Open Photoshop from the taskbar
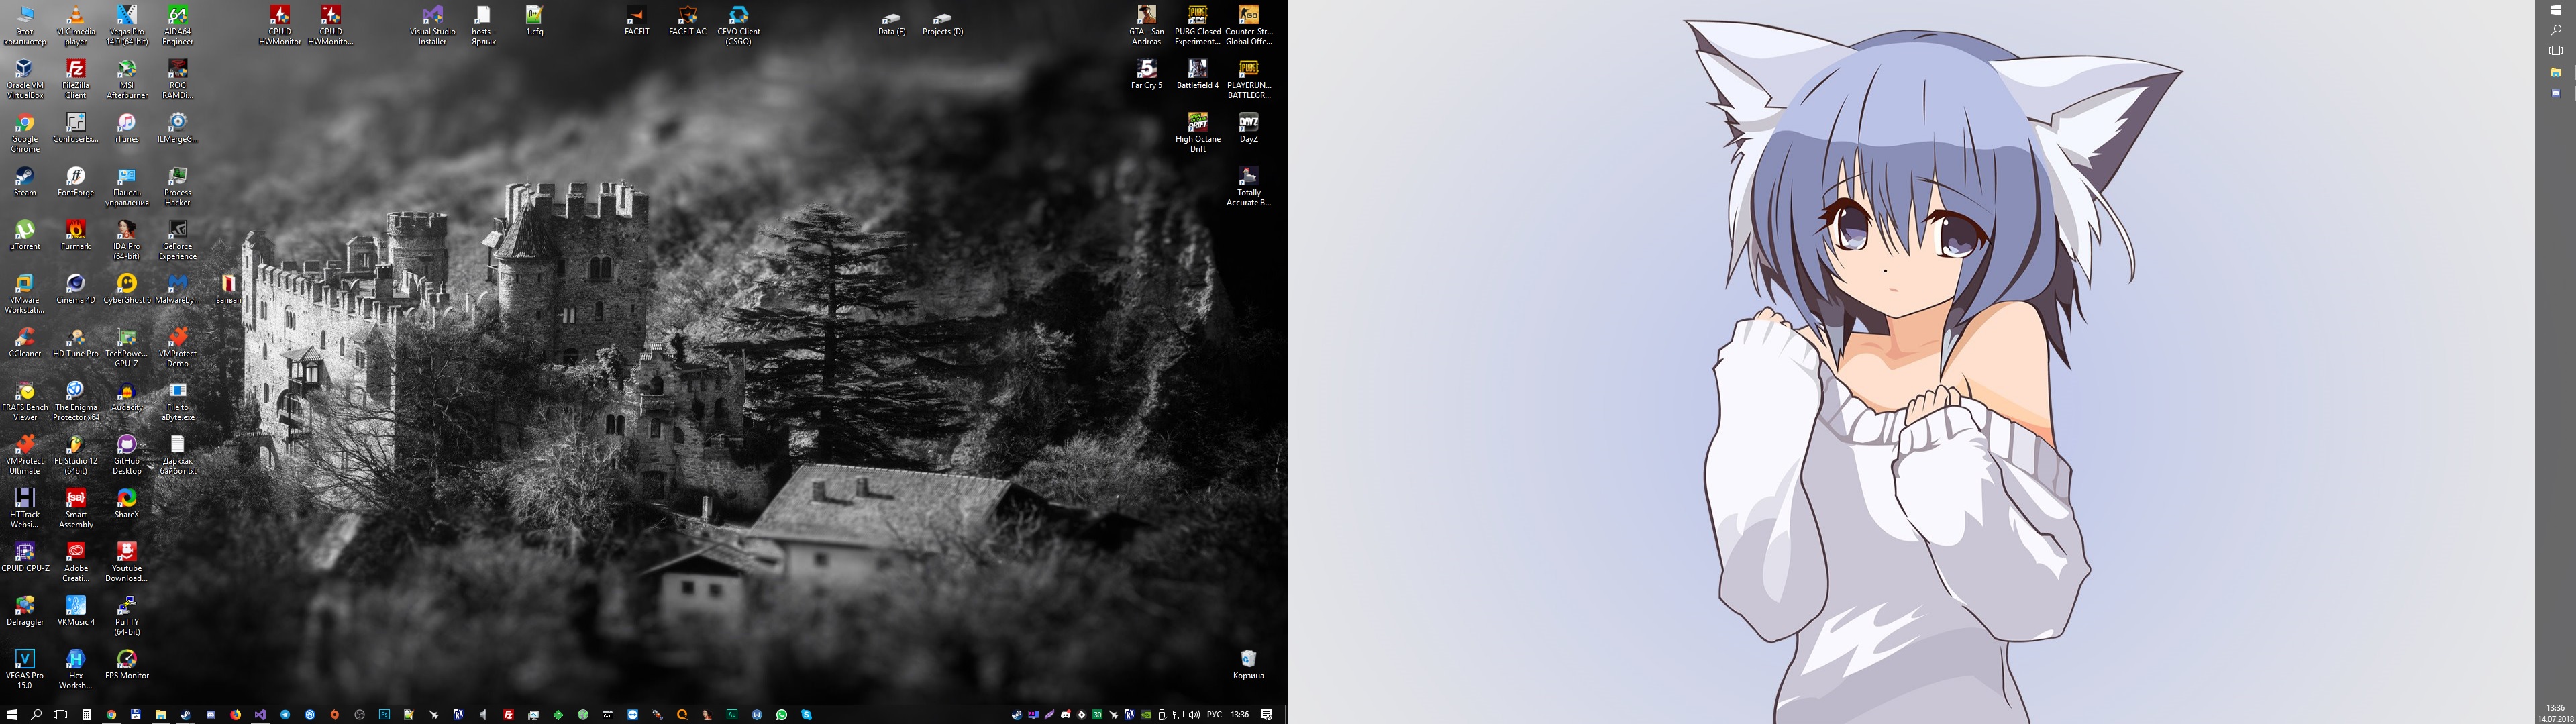This screenshot has width=2576, height=724. (384, 715)
